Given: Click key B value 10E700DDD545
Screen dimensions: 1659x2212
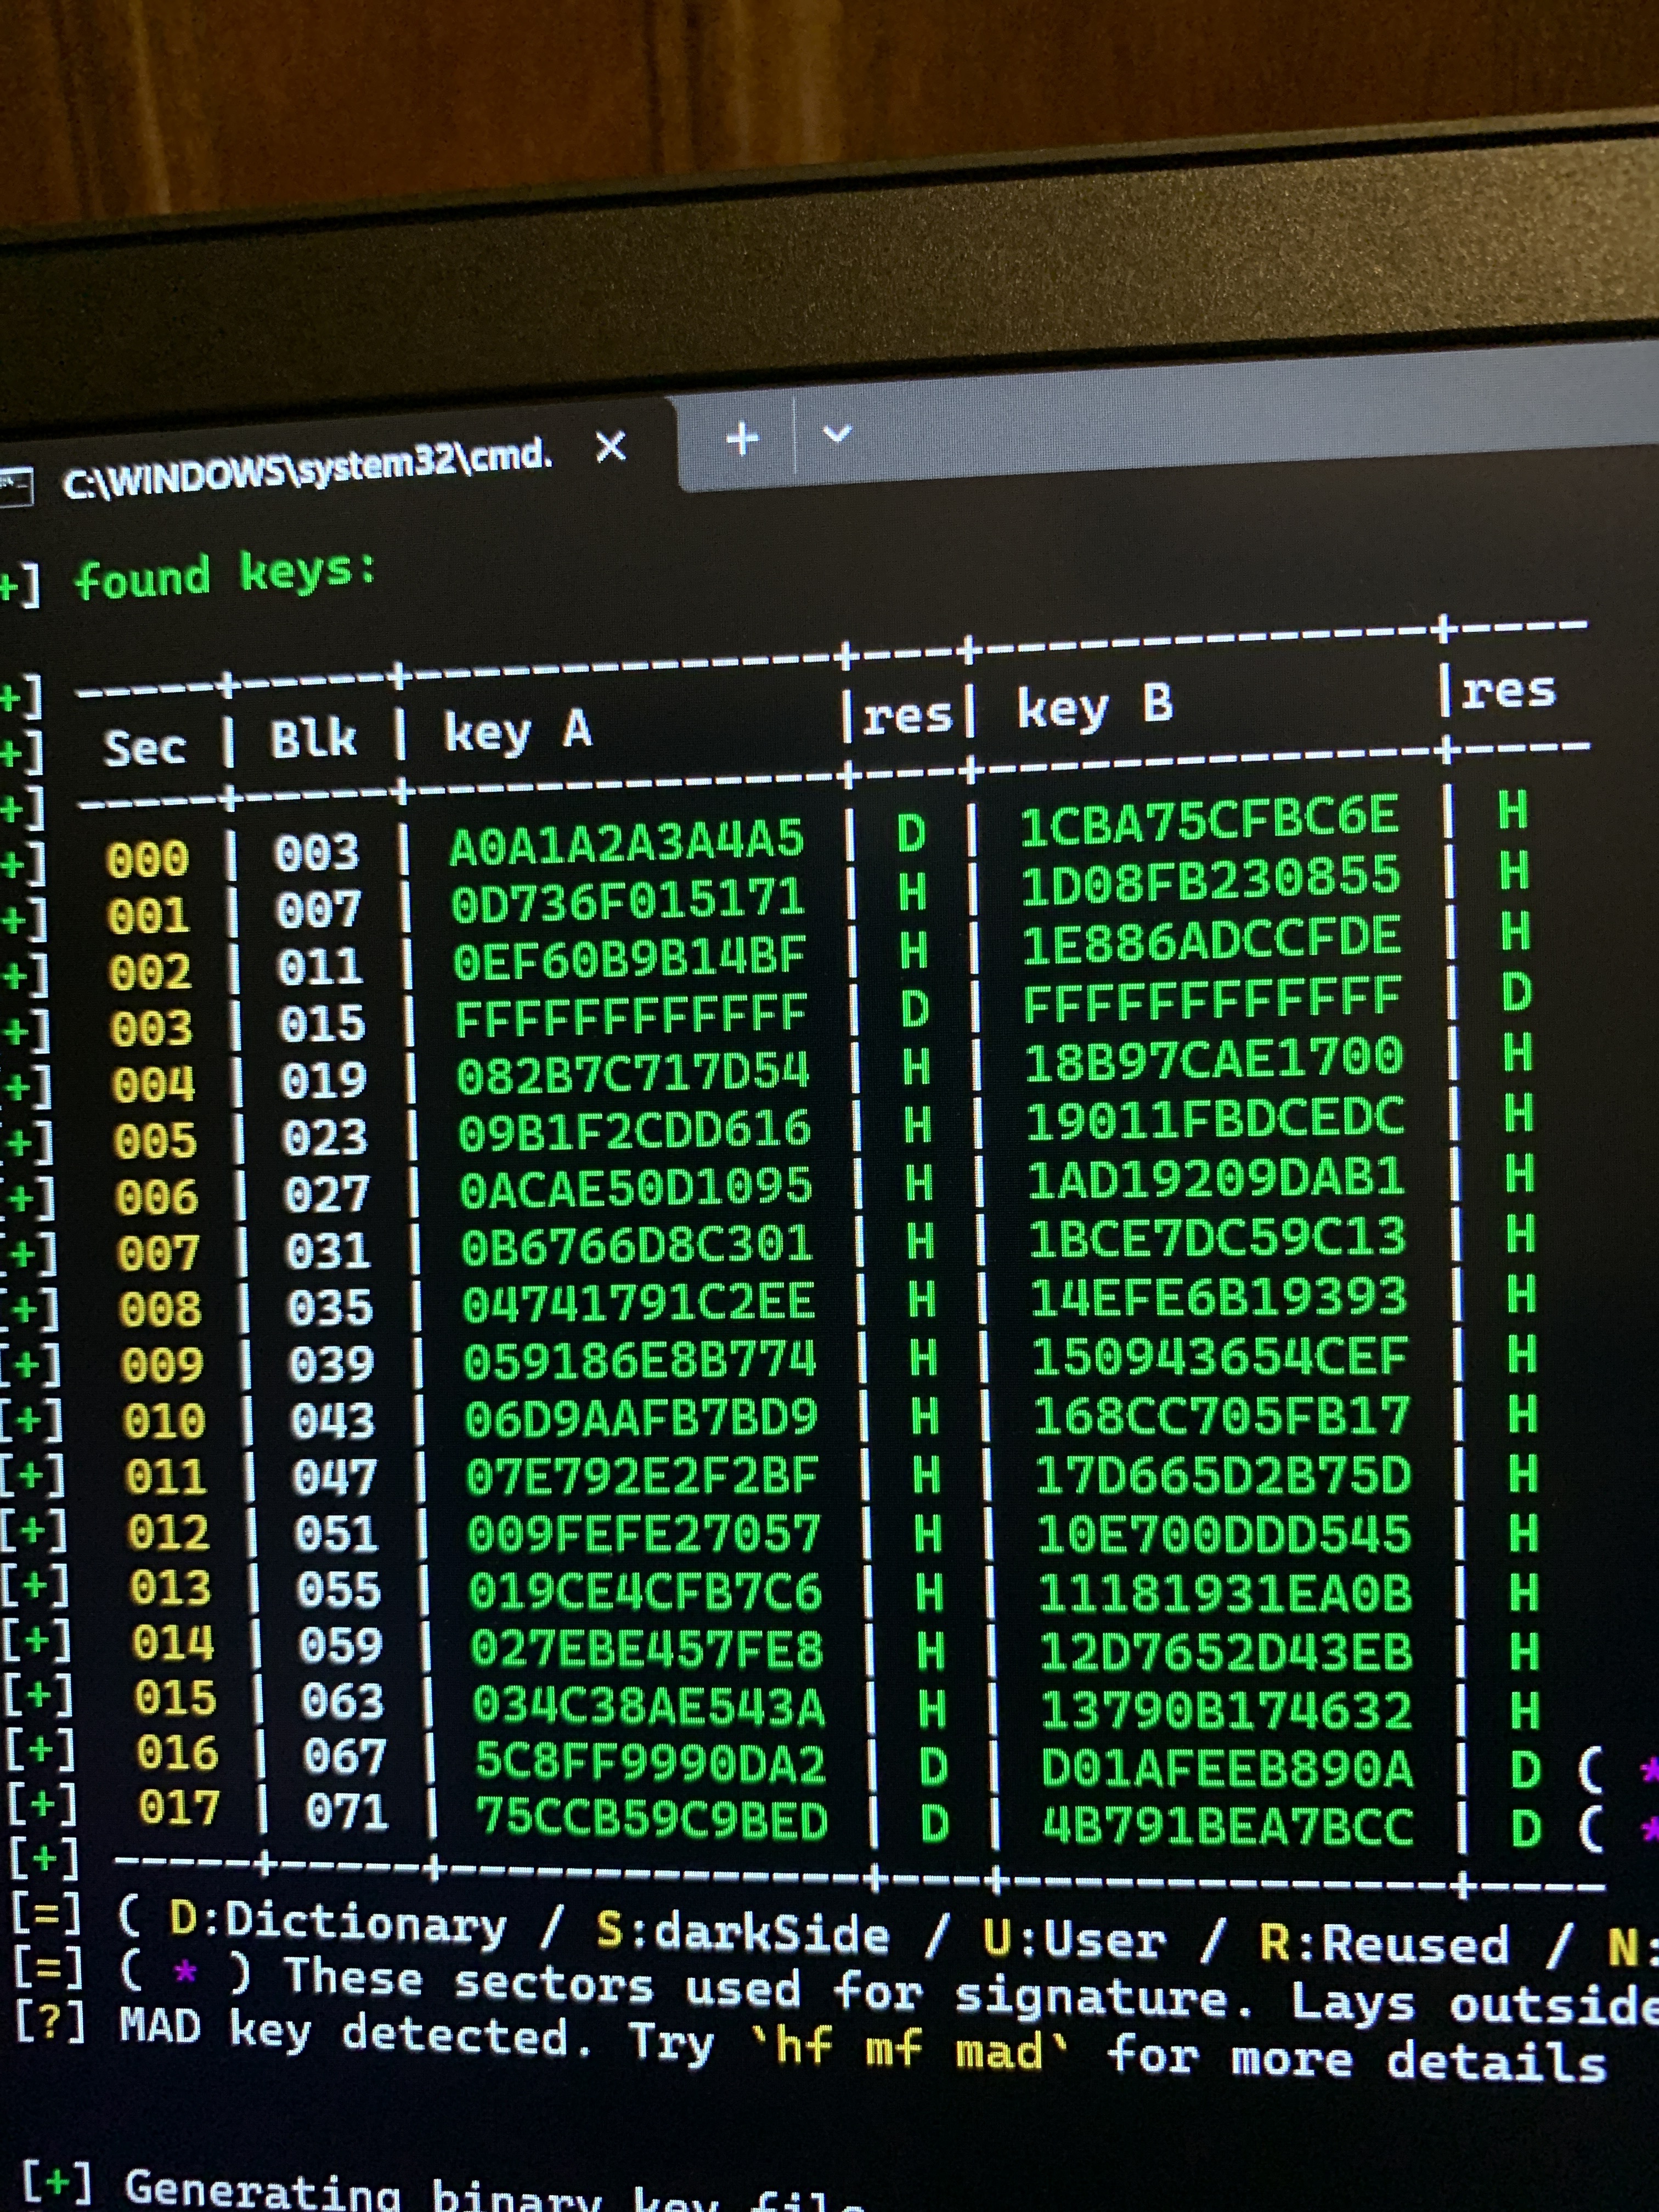Looking at the screenshot, I should point(1224,1535).
